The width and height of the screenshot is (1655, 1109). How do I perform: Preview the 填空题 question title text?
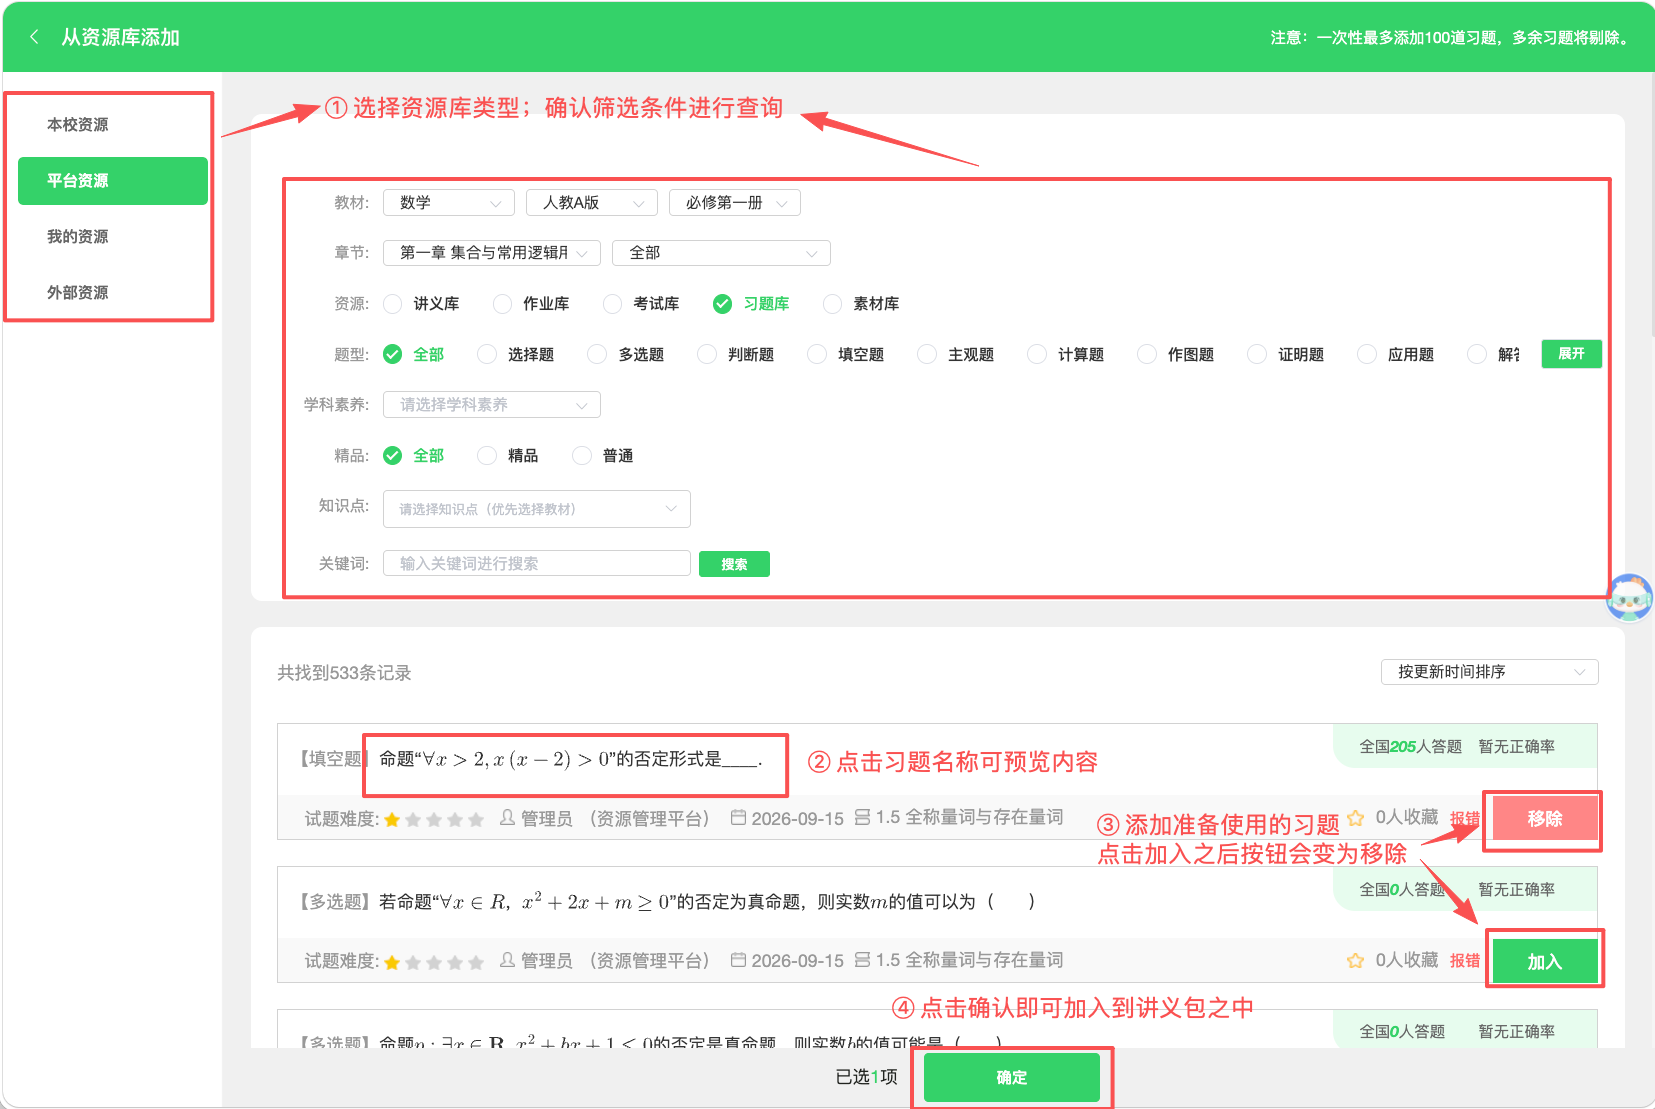coord(571,759)
